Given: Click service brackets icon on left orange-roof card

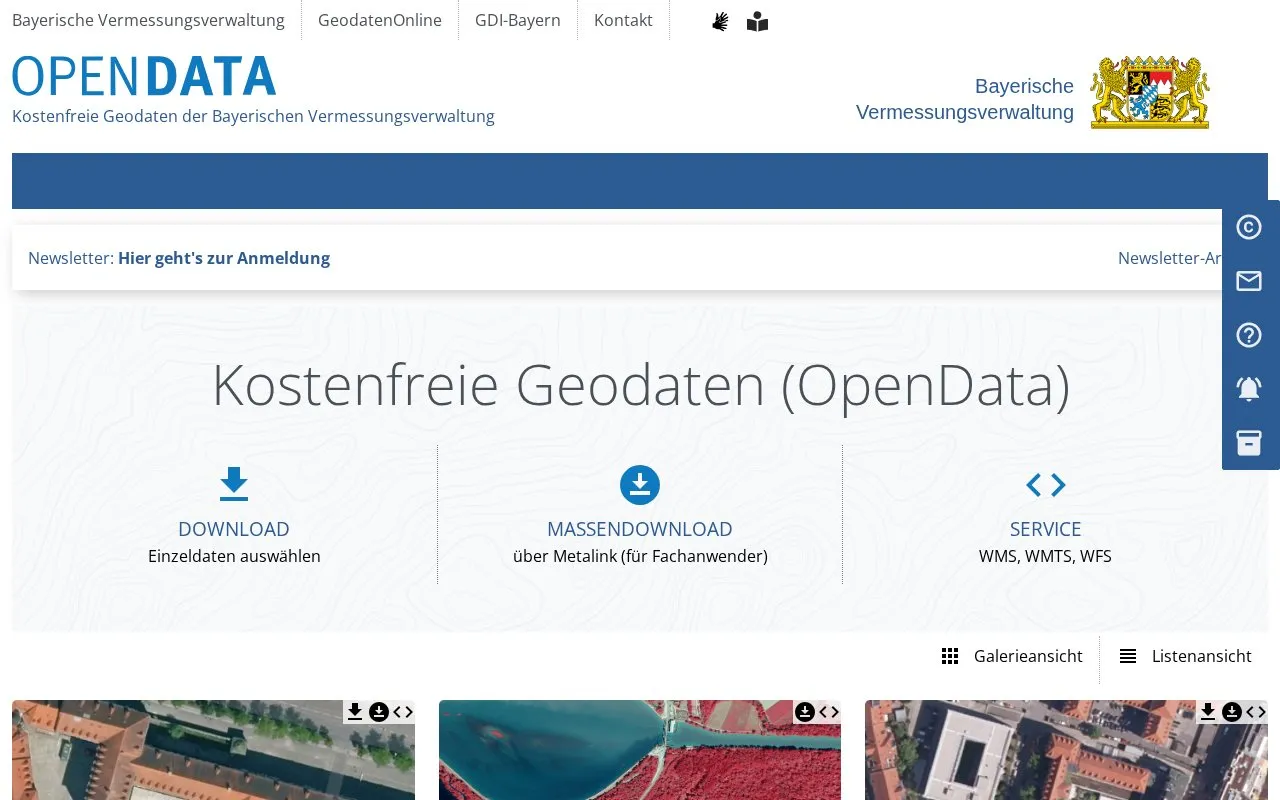Looking at the screenshot, I should click(x=403, y=712).
